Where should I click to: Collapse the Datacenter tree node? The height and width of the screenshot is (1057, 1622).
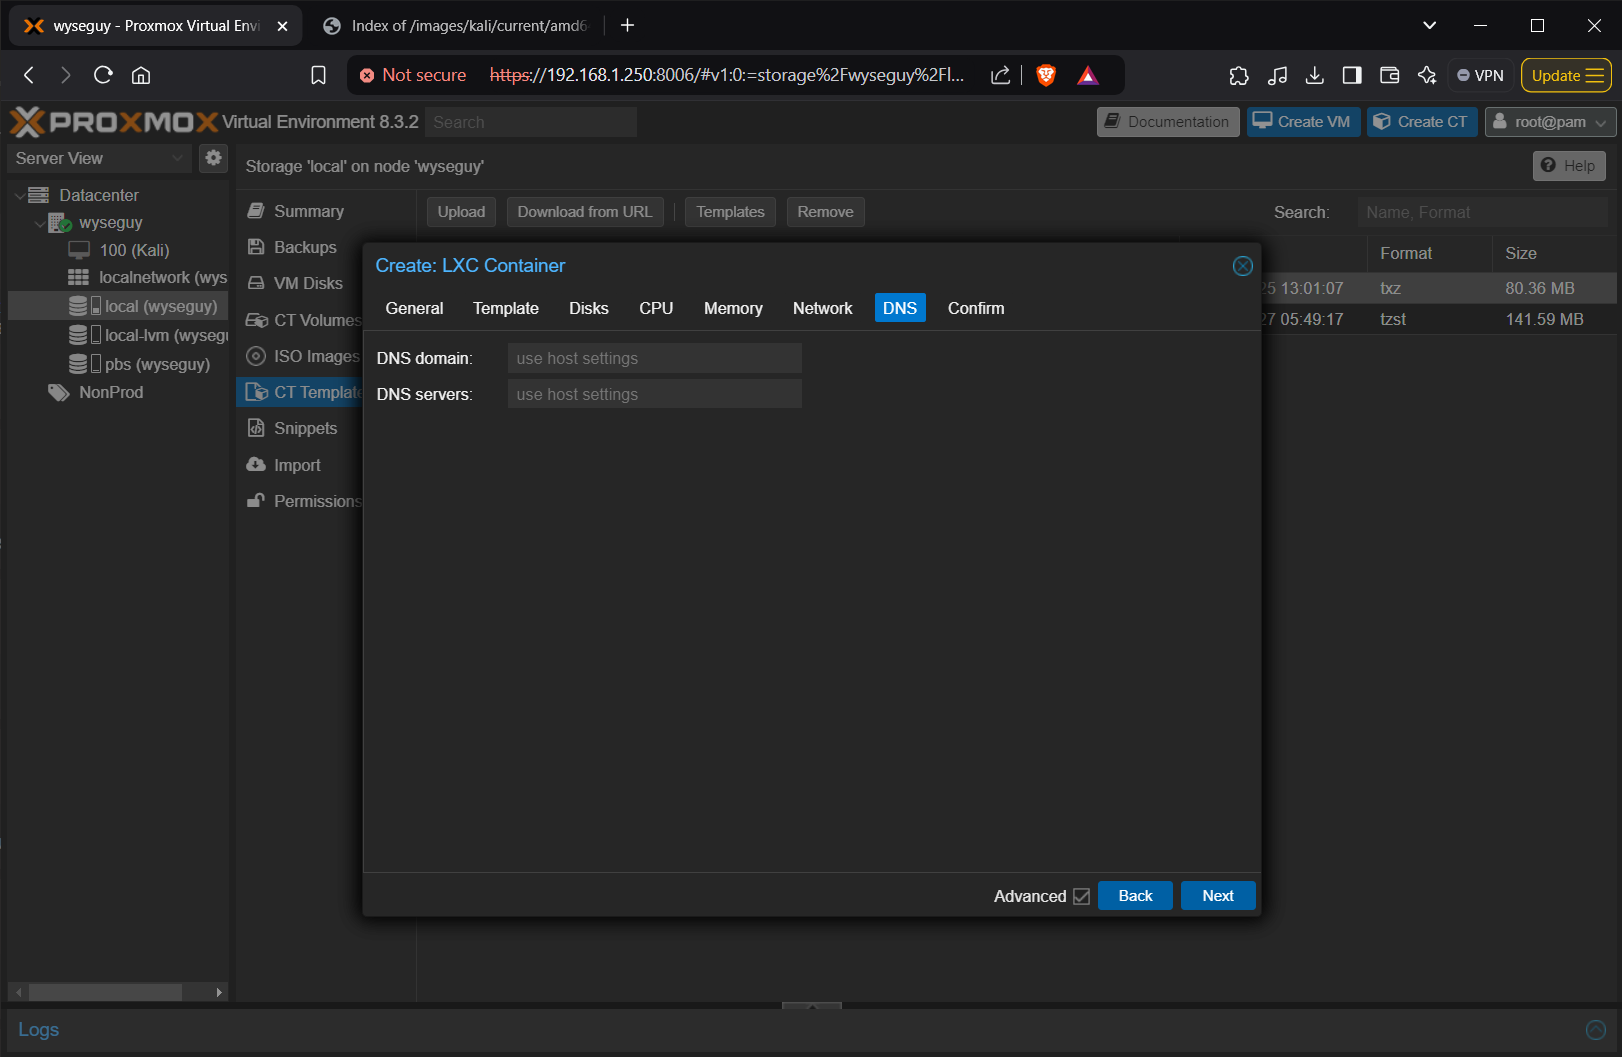coord(19,196)
